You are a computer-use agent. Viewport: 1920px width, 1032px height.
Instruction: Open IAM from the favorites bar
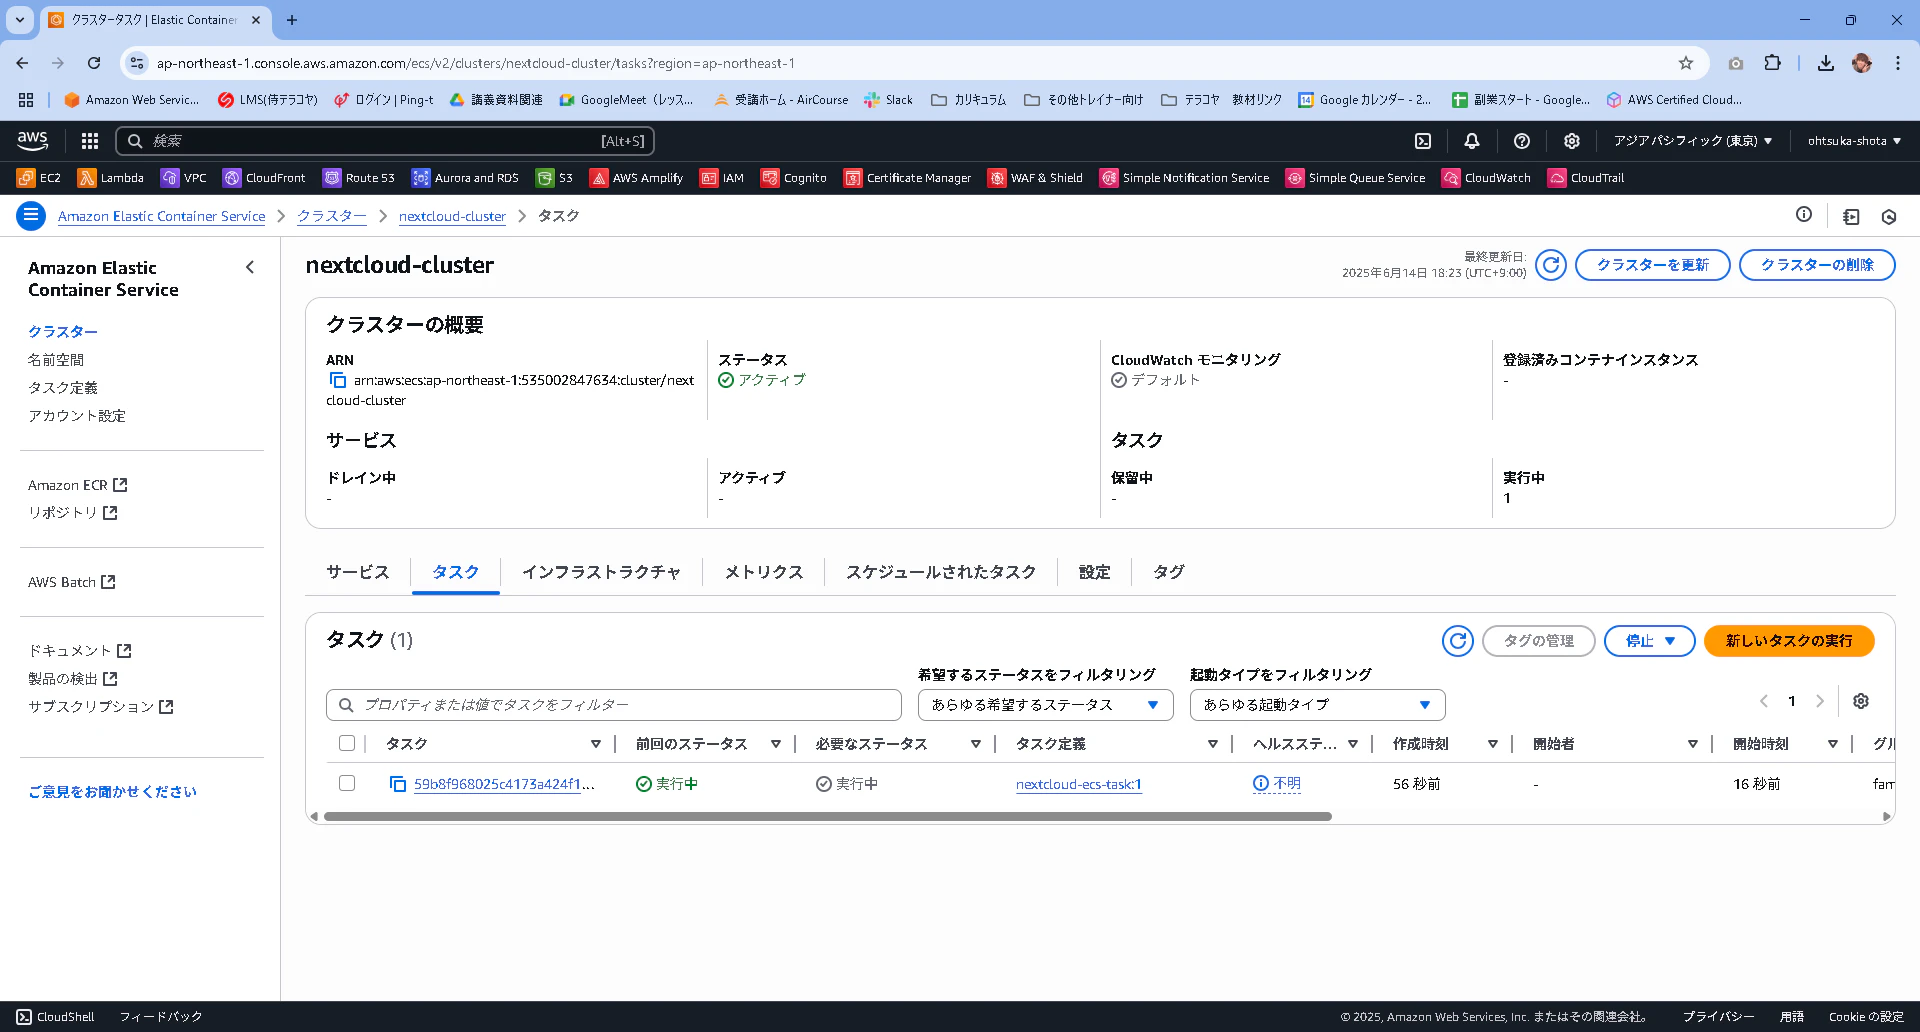pyautogui.click(x=722, y=178)
